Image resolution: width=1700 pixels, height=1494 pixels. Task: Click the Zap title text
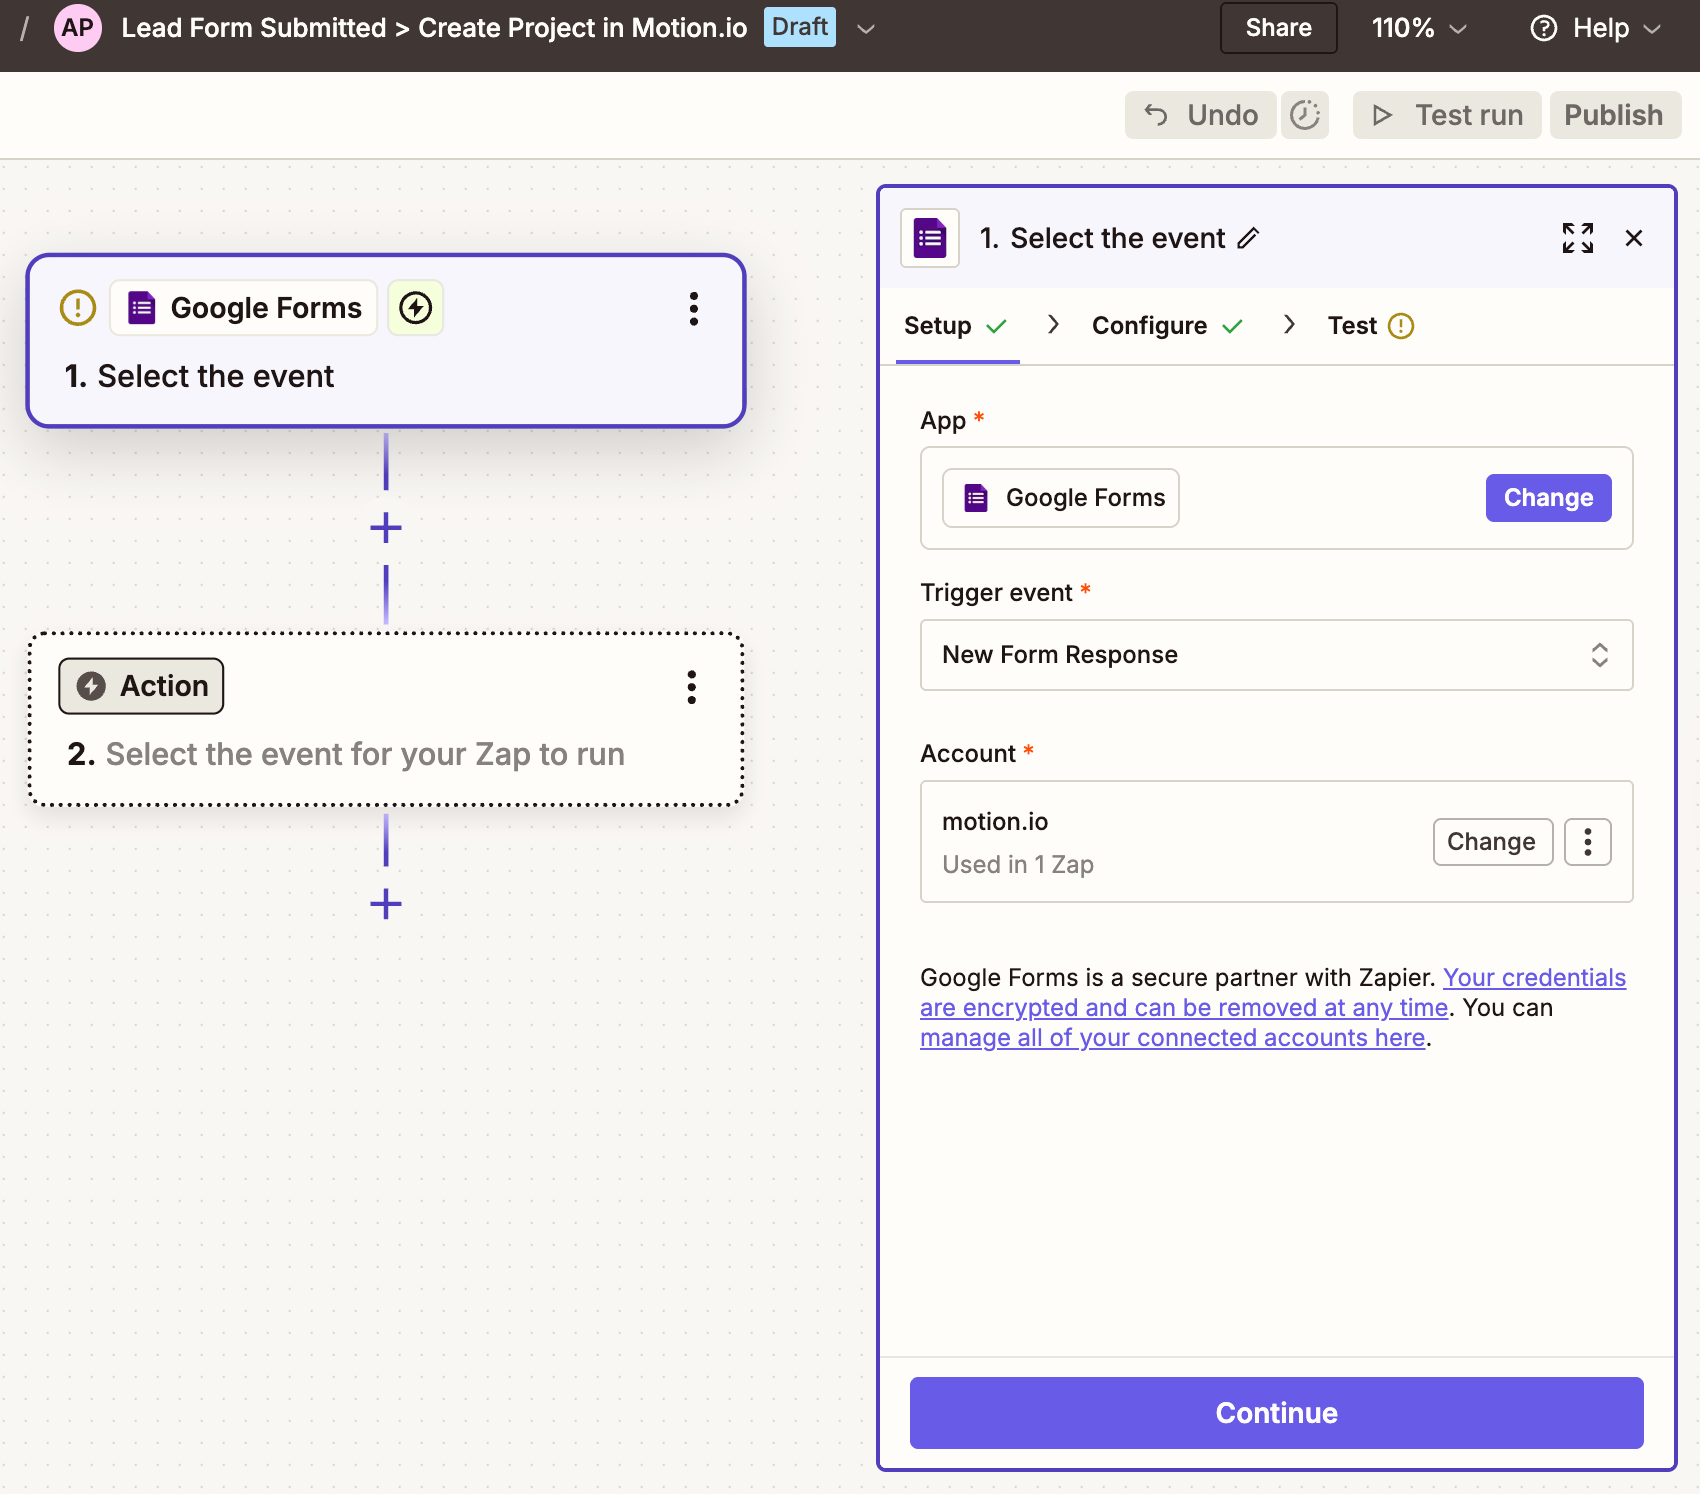tap(434, 28)
